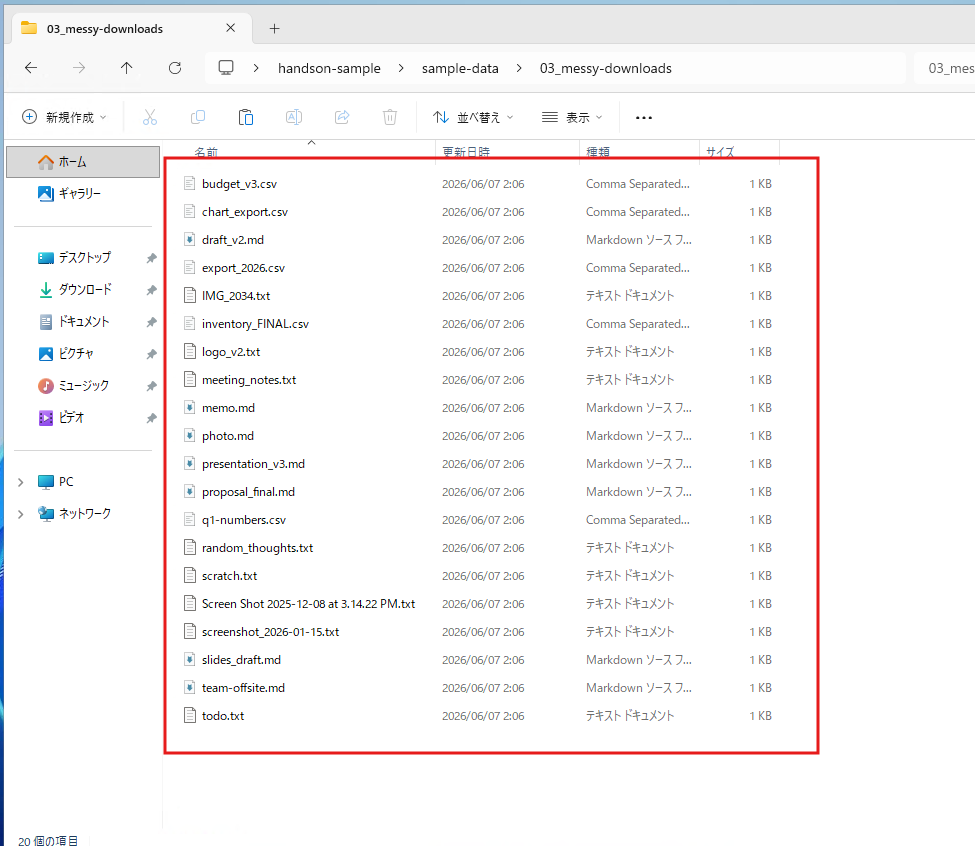Select the file memo.md

228,408
